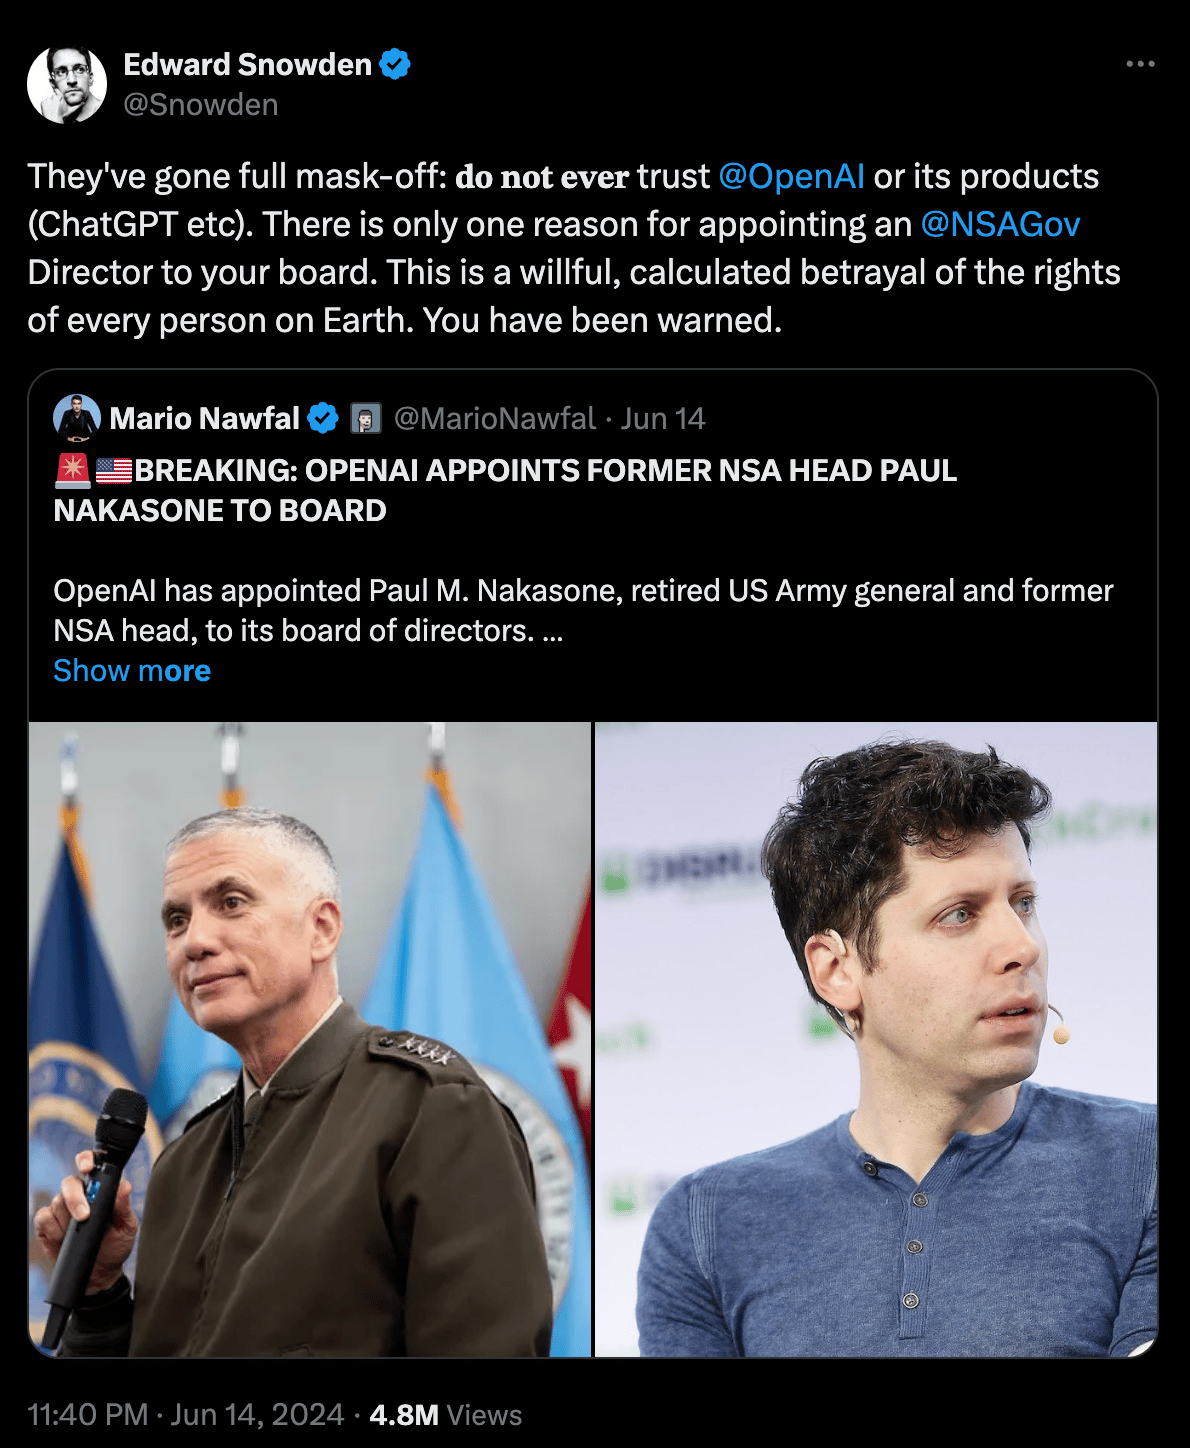This screenshot has height=1448, width=1190.
Task: Open the @MarioNawfal handle link
Action: [494, 418]
